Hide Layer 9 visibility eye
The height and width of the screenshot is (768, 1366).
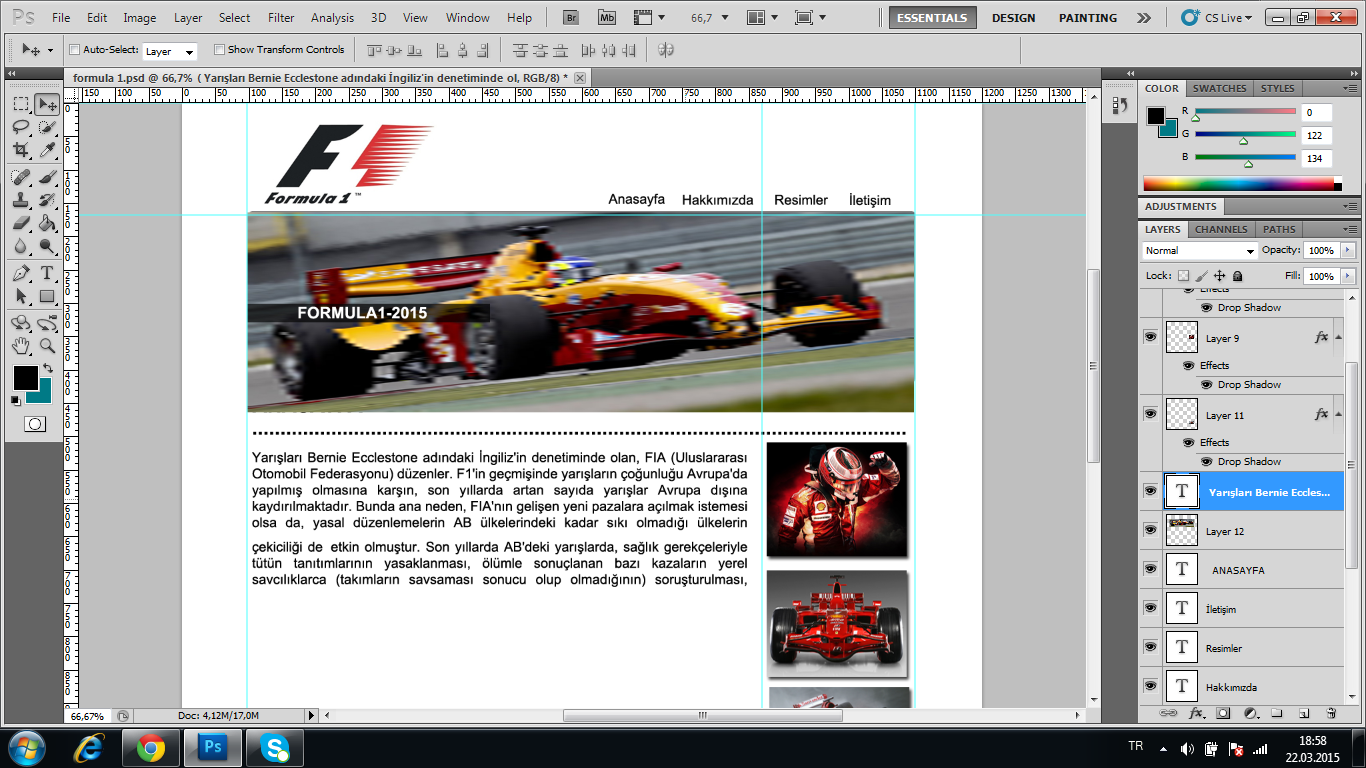(1150, 337)
